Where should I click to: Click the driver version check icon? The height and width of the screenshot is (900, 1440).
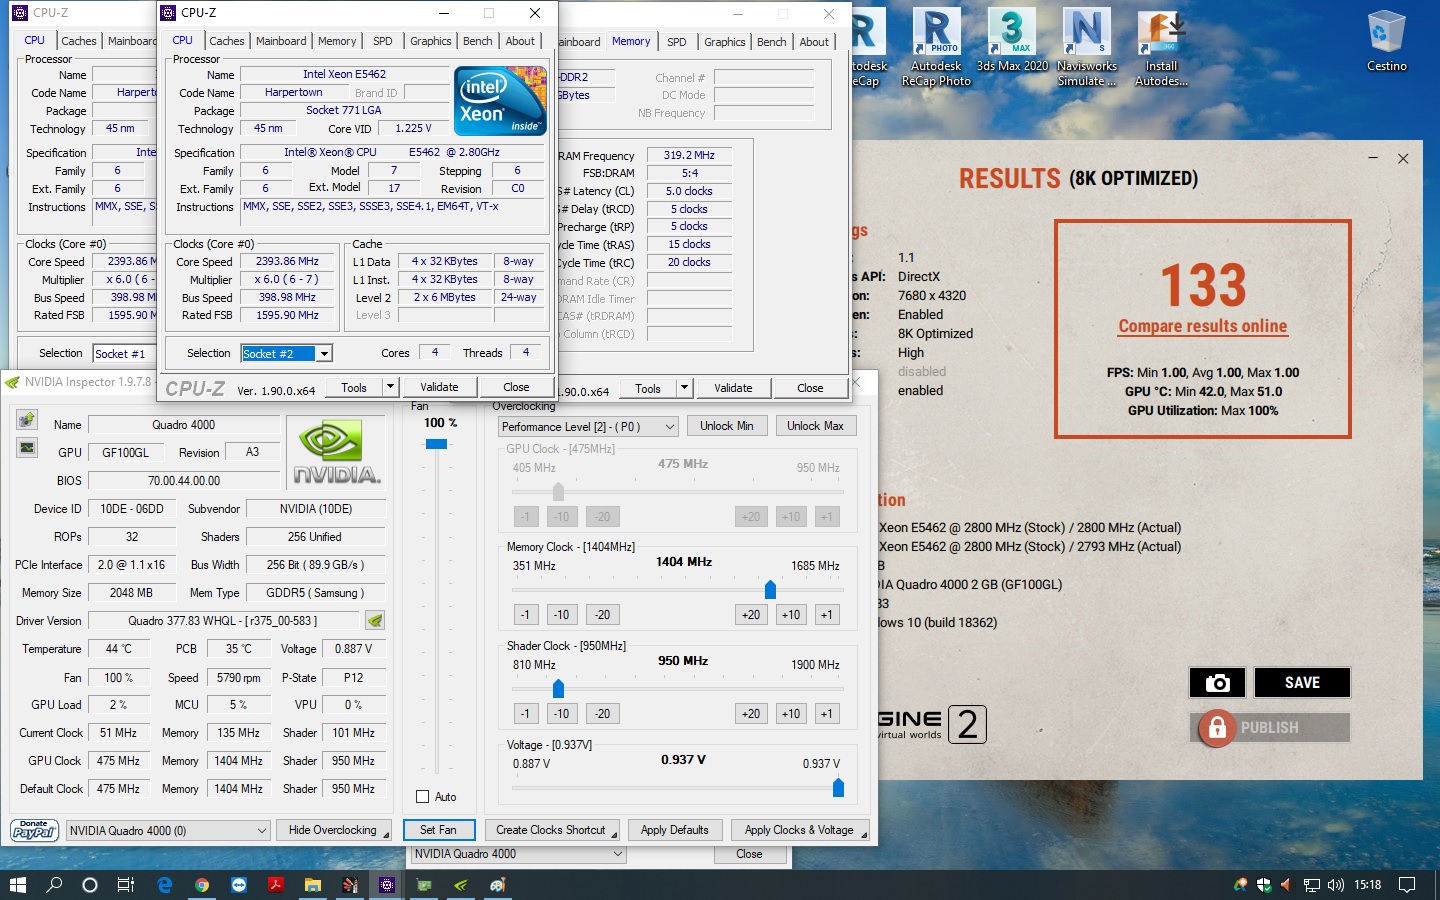click(x=375, y=620)
